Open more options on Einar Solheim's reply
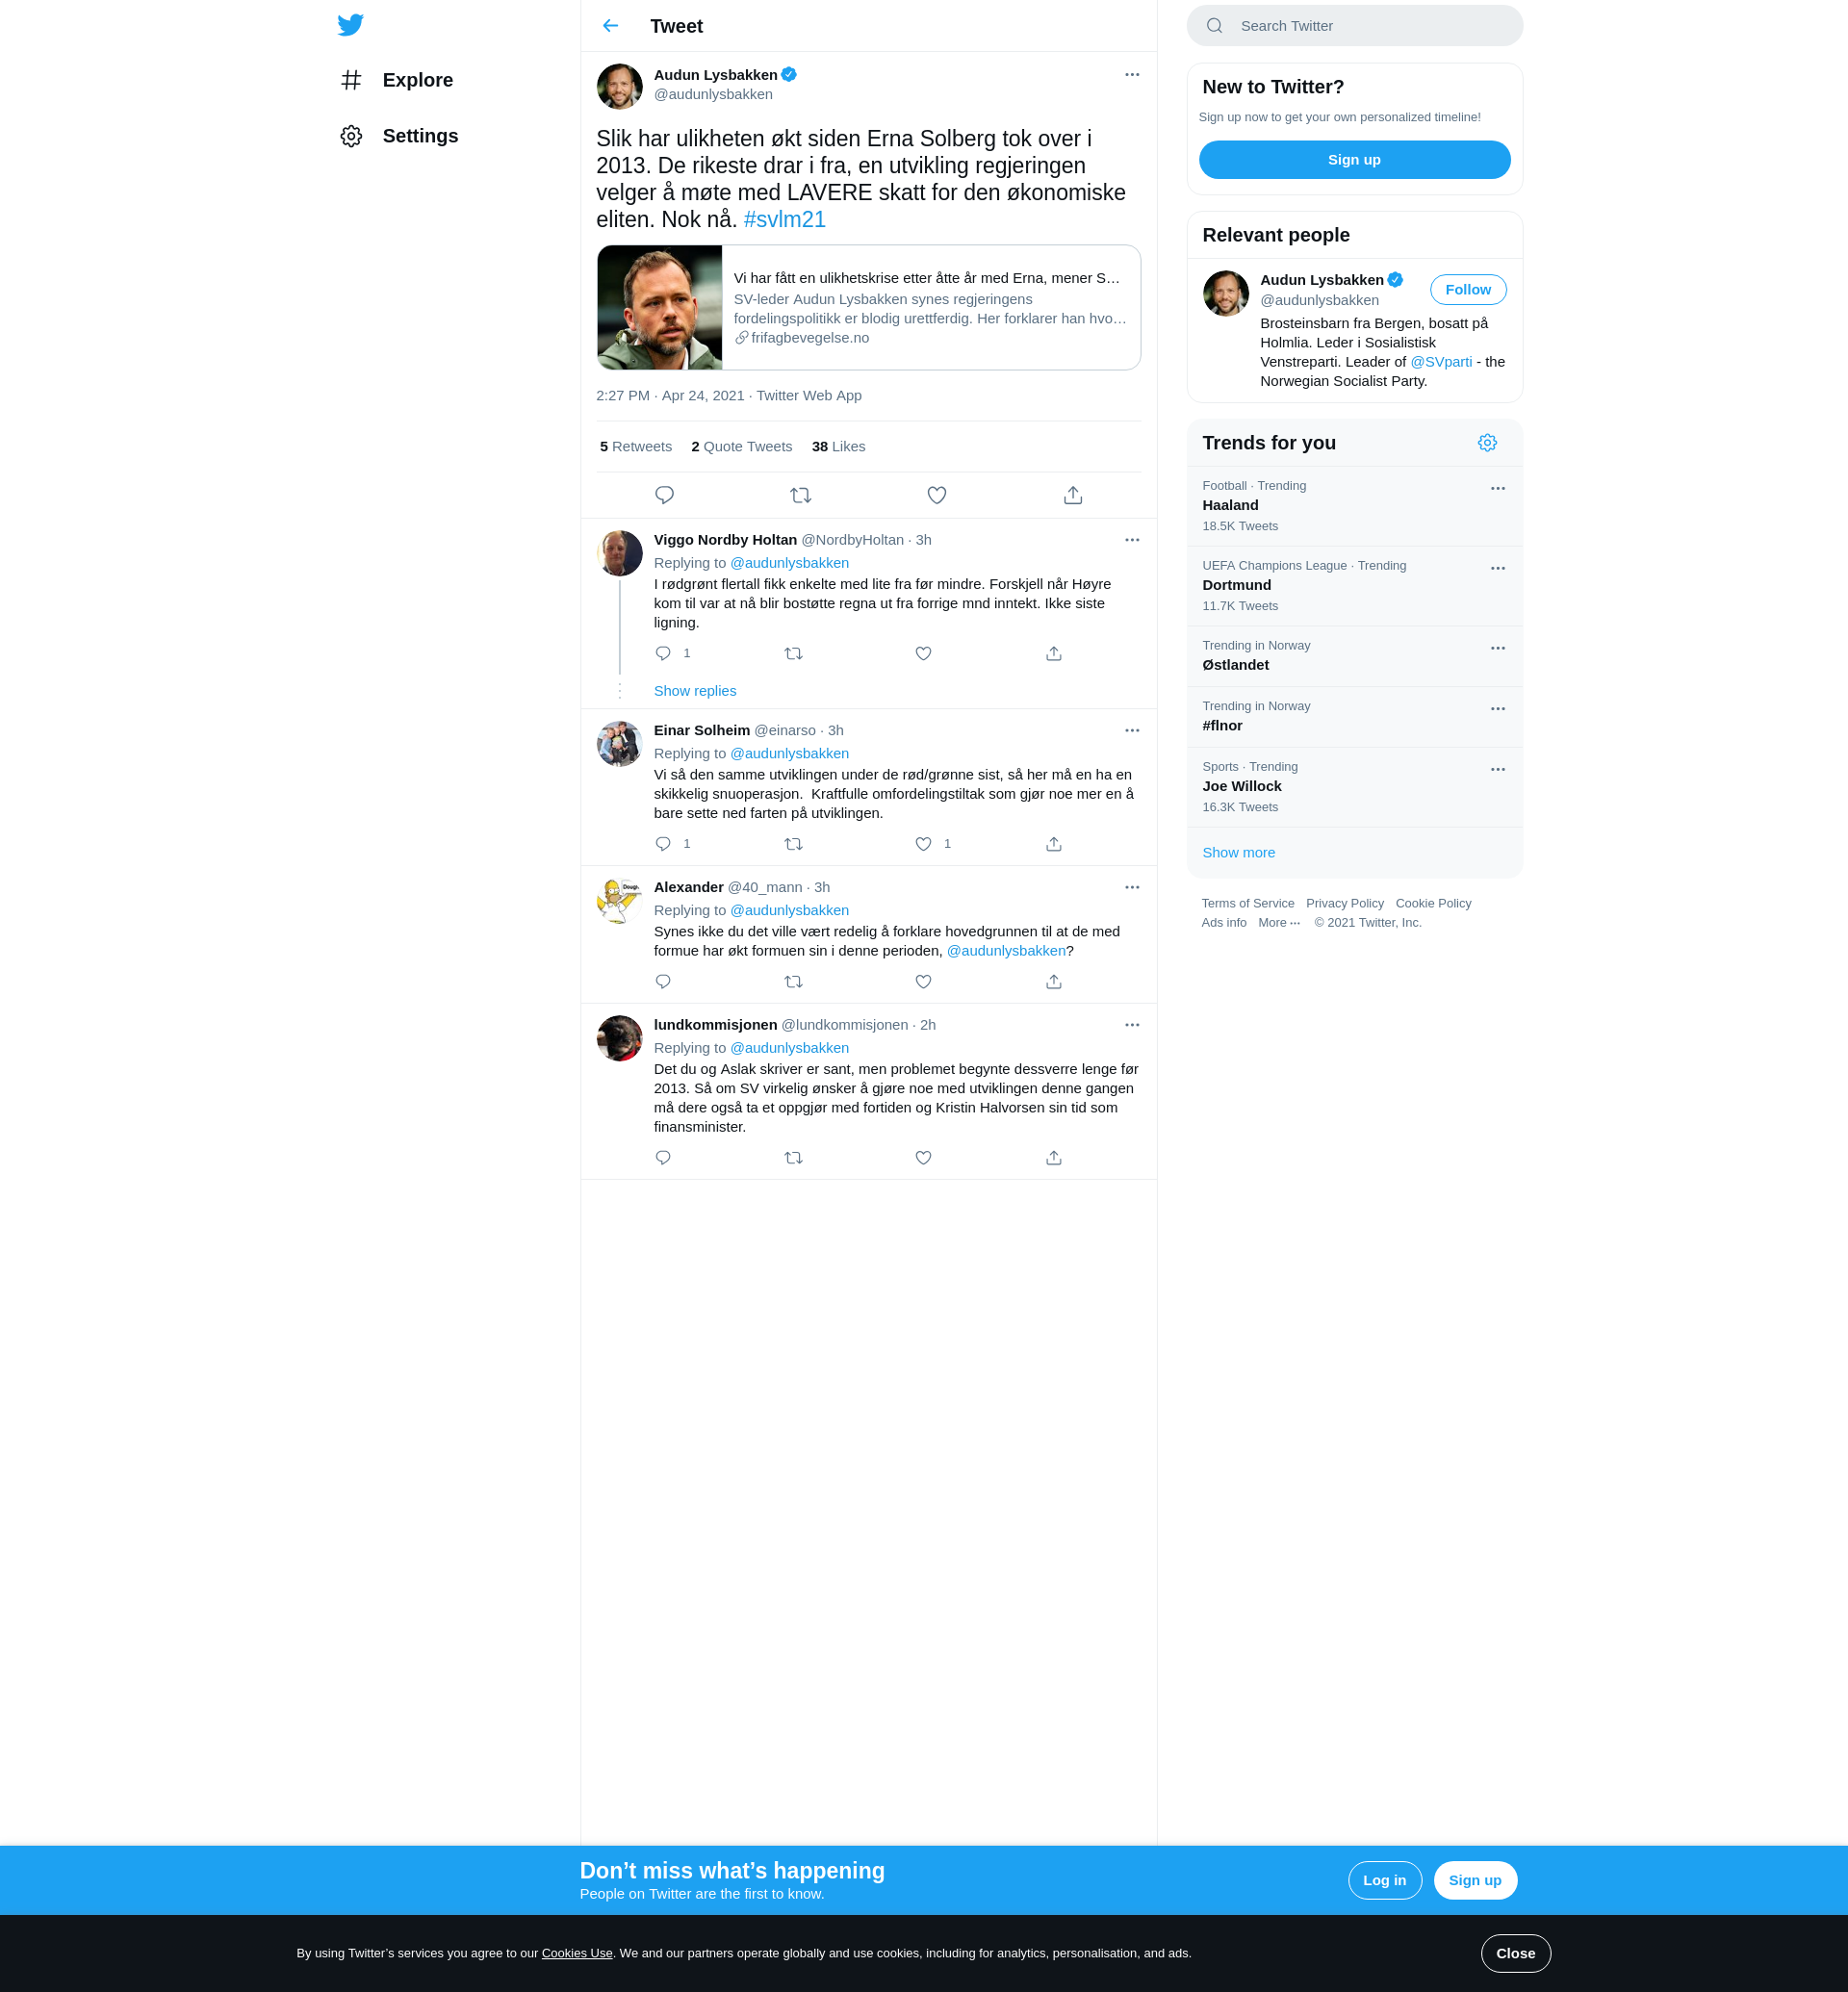1848x1992 pixels. [1132, 731]
